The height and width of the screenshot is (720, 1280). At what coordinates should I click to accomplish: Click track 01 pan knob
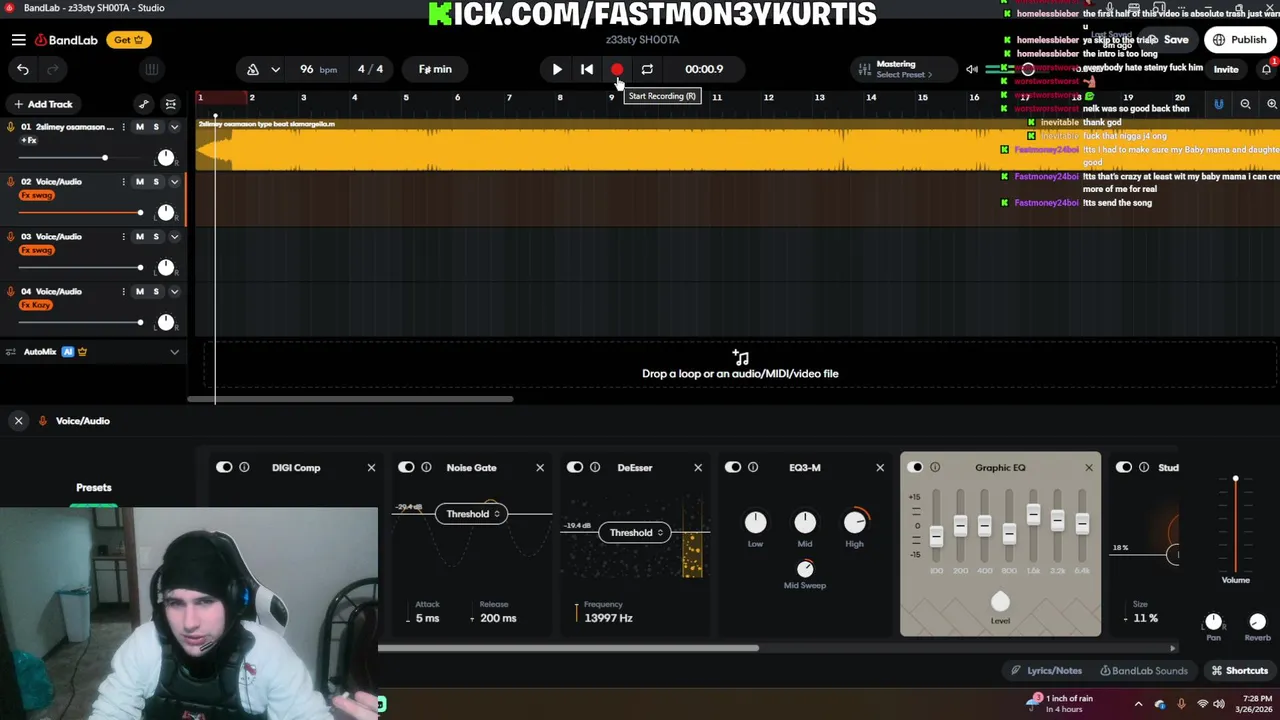pos(166,158)
